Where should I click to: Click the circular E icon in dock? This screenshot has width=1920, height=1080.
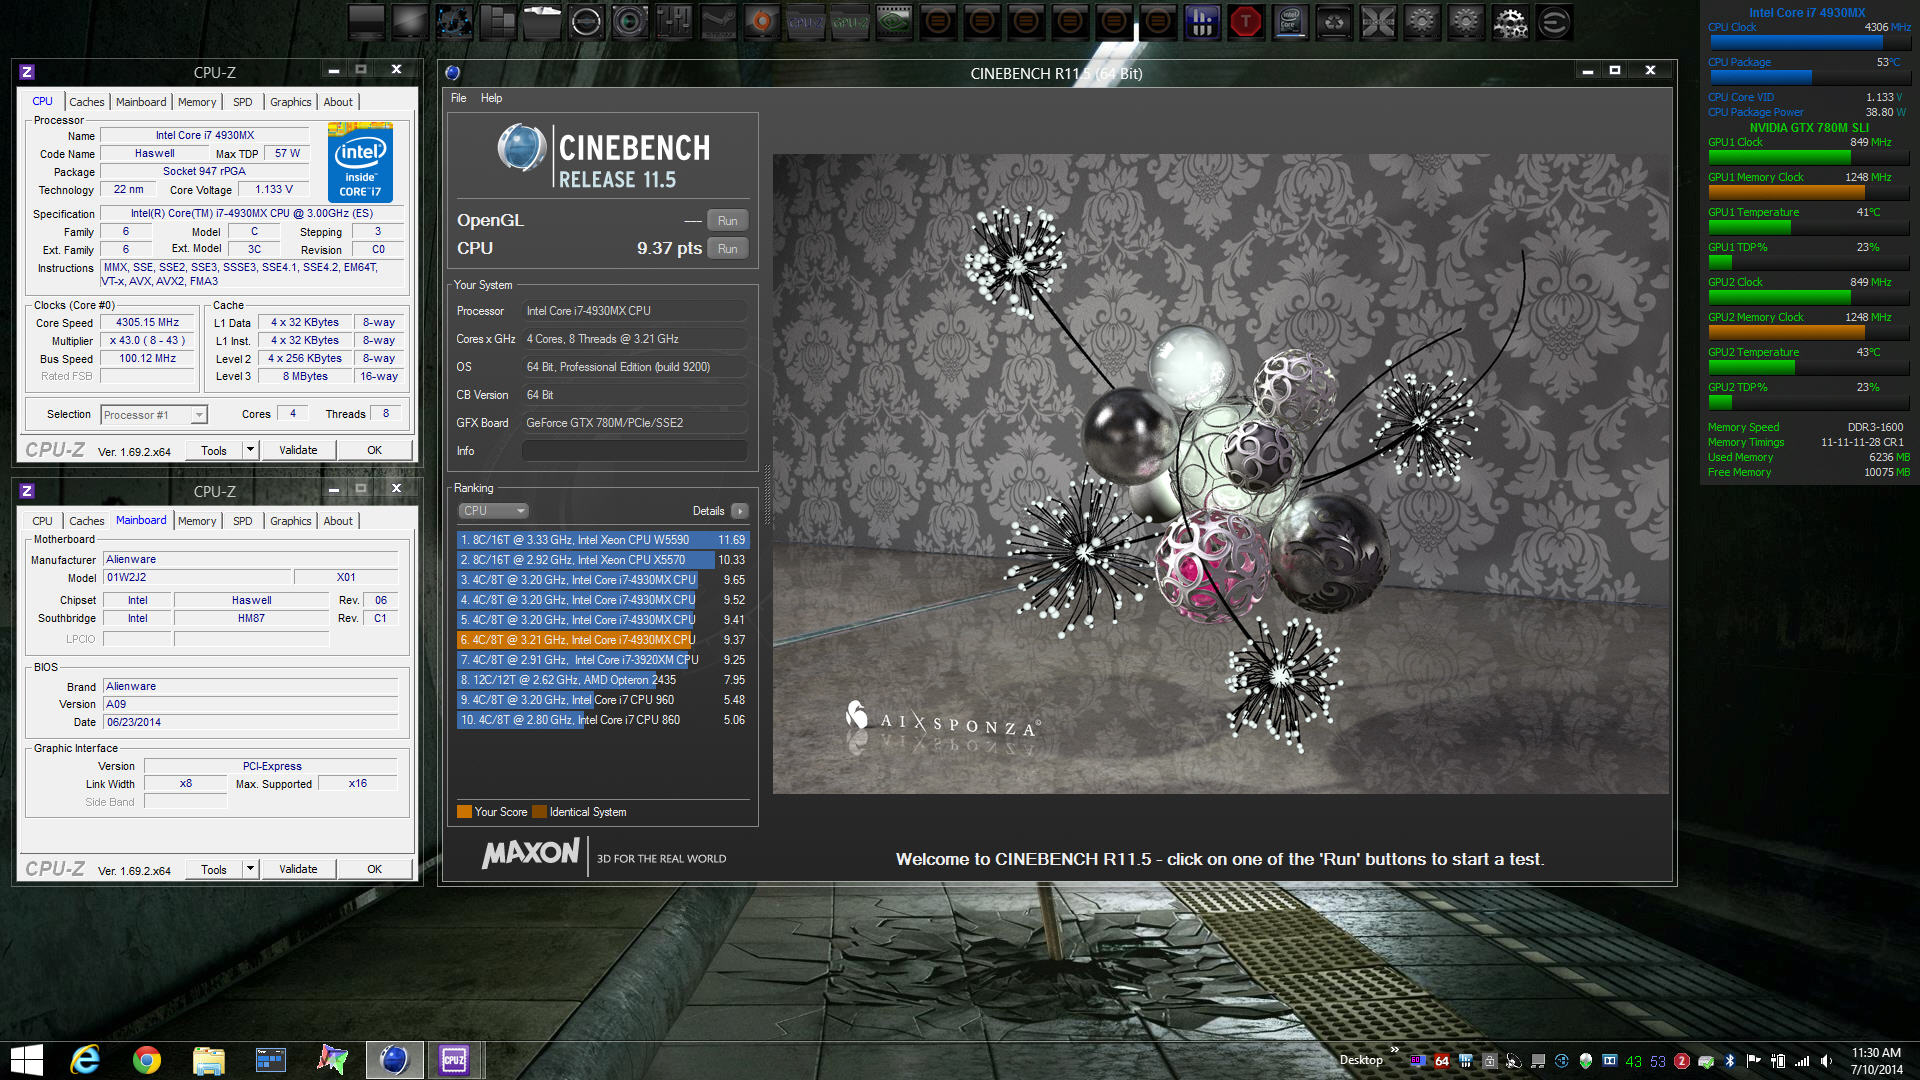pyautogui.click(x=1554, y=22)
